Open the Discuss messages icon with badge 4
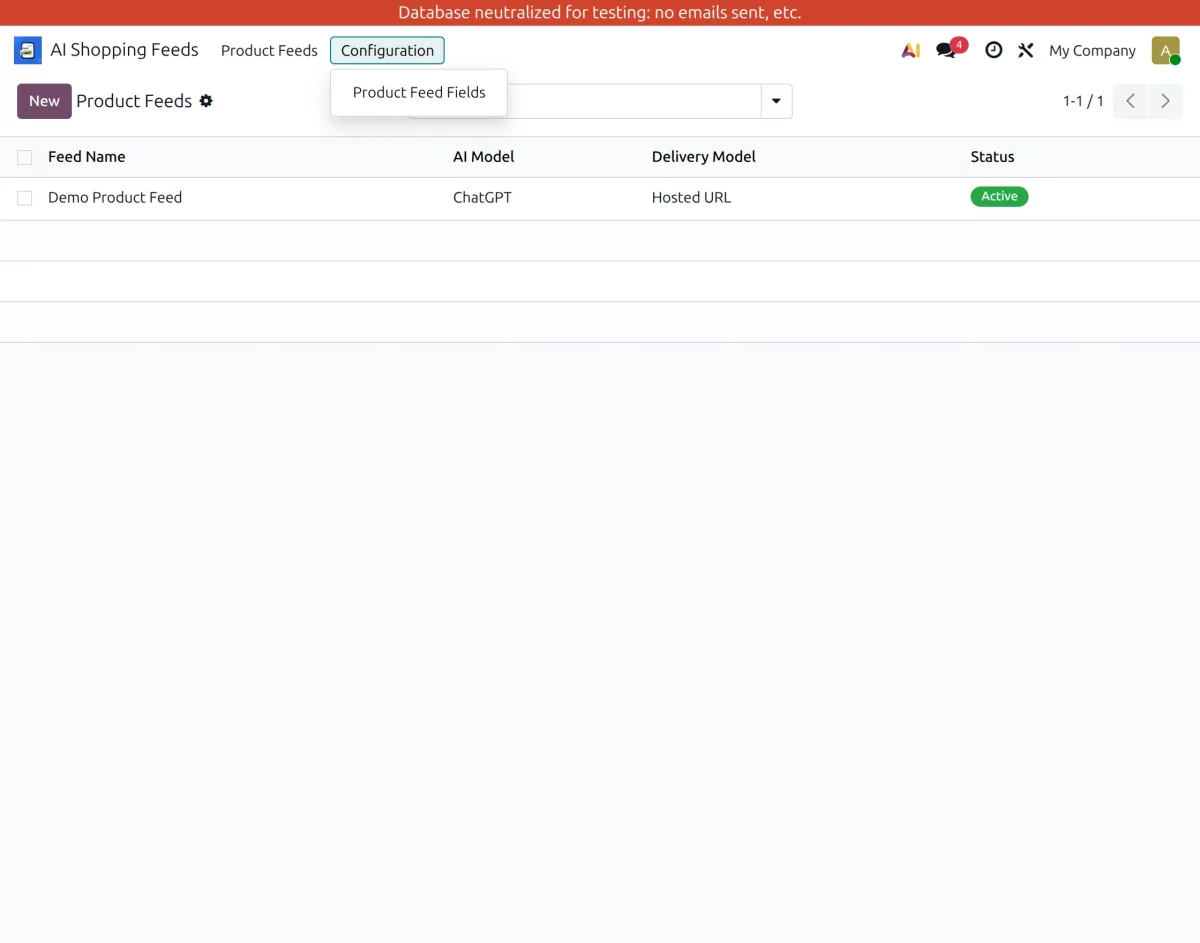Screen dimensions: 1200x943 click(x=945, y=49)
